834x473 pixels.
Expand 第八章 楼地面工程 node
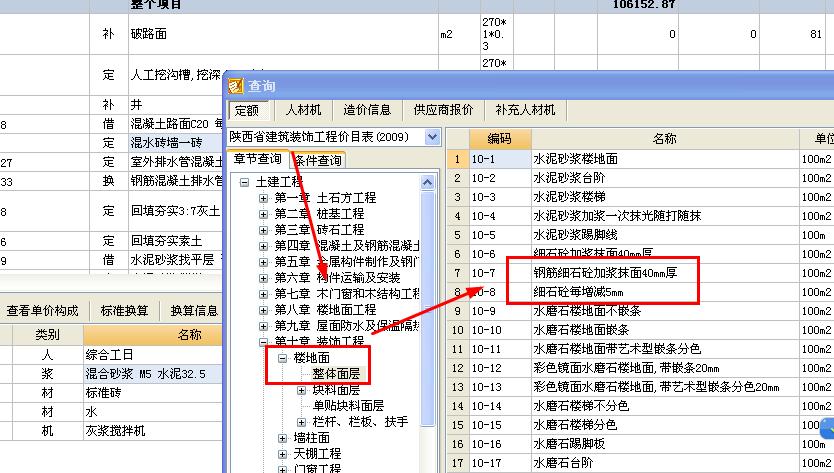[263, 310]
